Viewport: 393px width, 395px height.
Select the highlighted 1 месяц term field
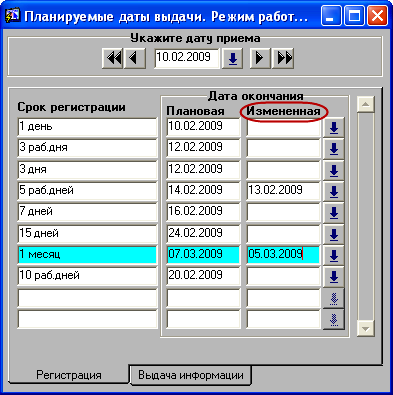pos(87,255)
